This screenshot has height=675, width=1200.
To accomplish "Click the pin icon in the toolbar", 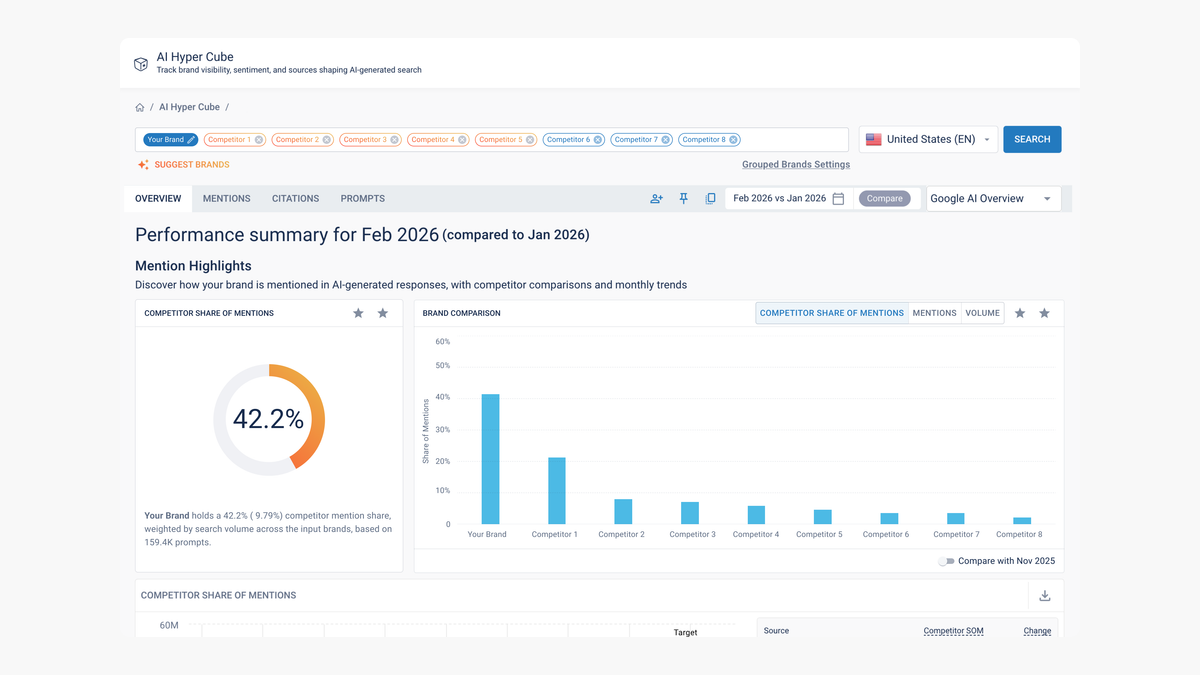I will pyautogui.click(x=684, y=199).
